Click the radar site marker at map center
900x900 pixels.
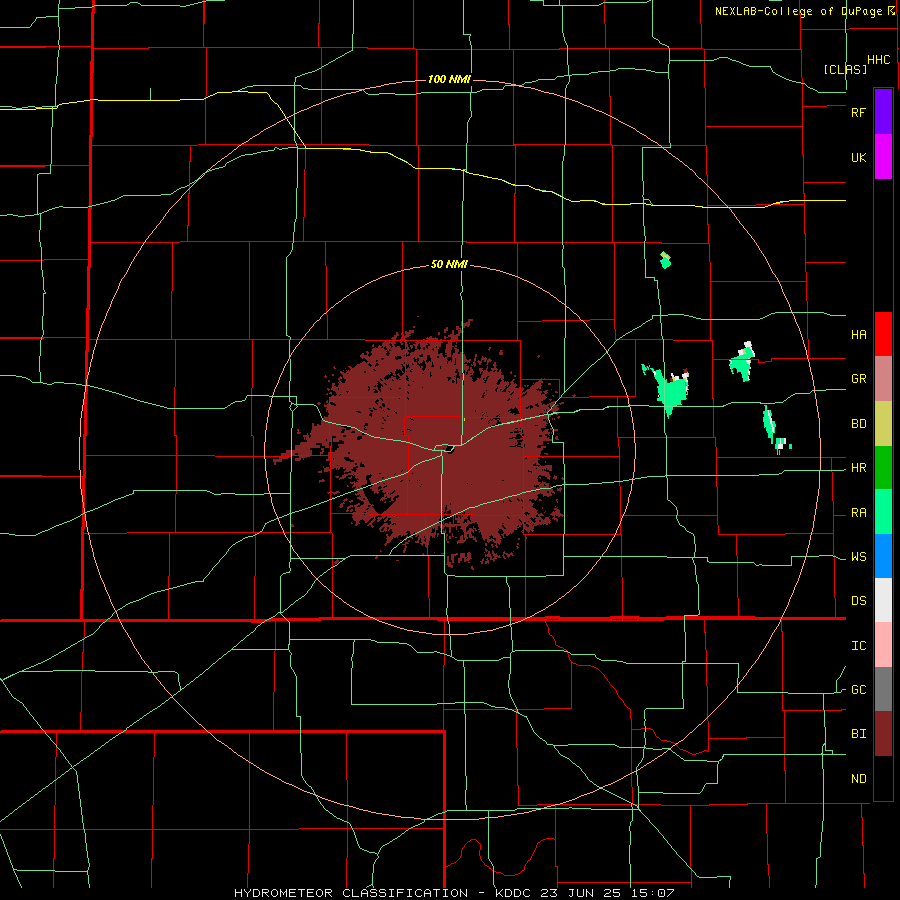[x=450, y=449]
